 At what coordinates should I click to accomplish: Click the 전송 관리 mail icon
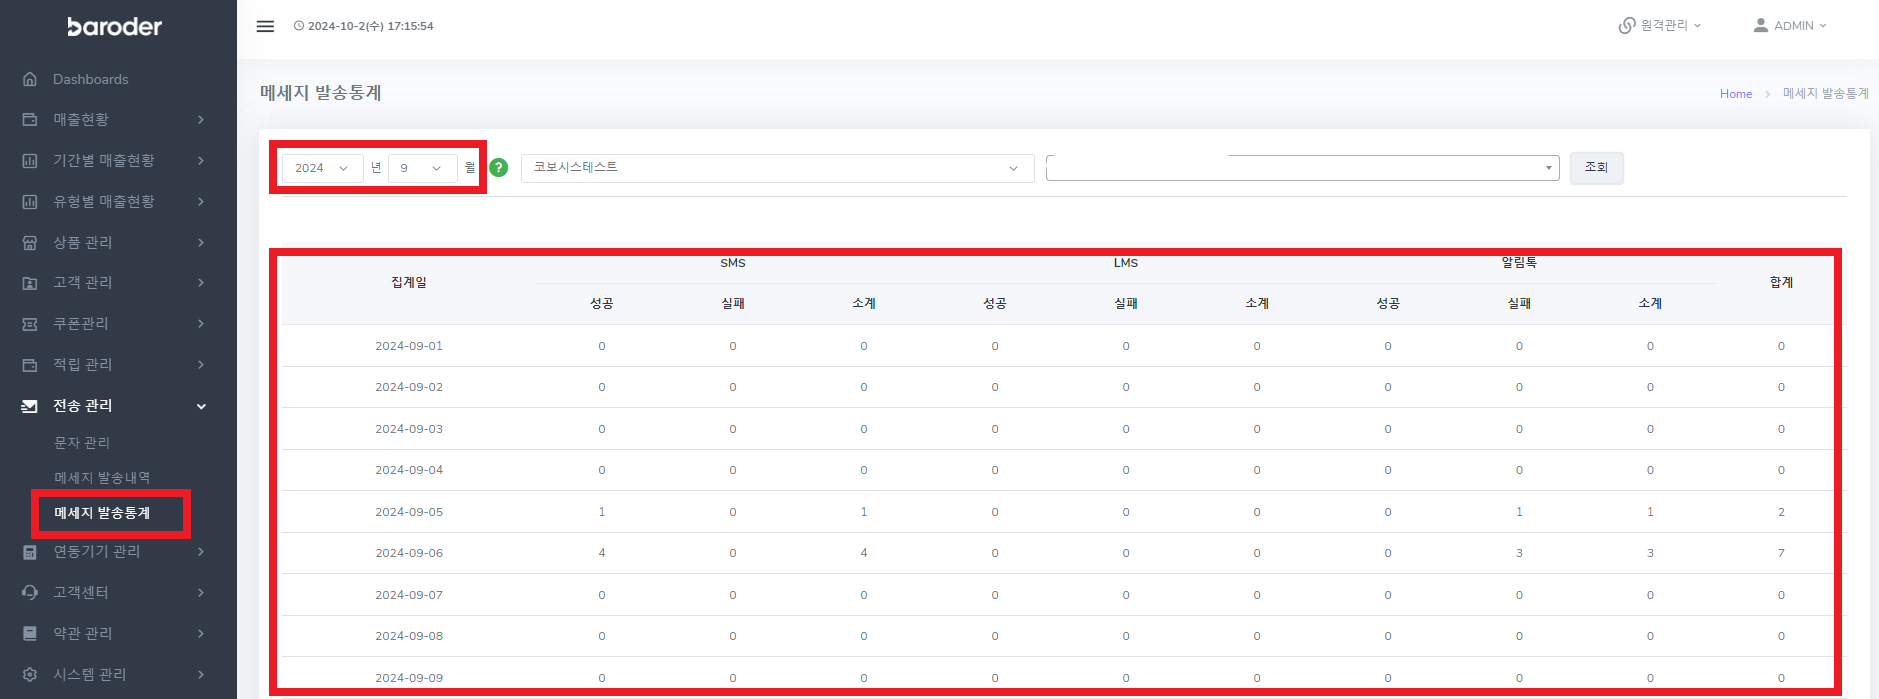(x=30, y=406)
